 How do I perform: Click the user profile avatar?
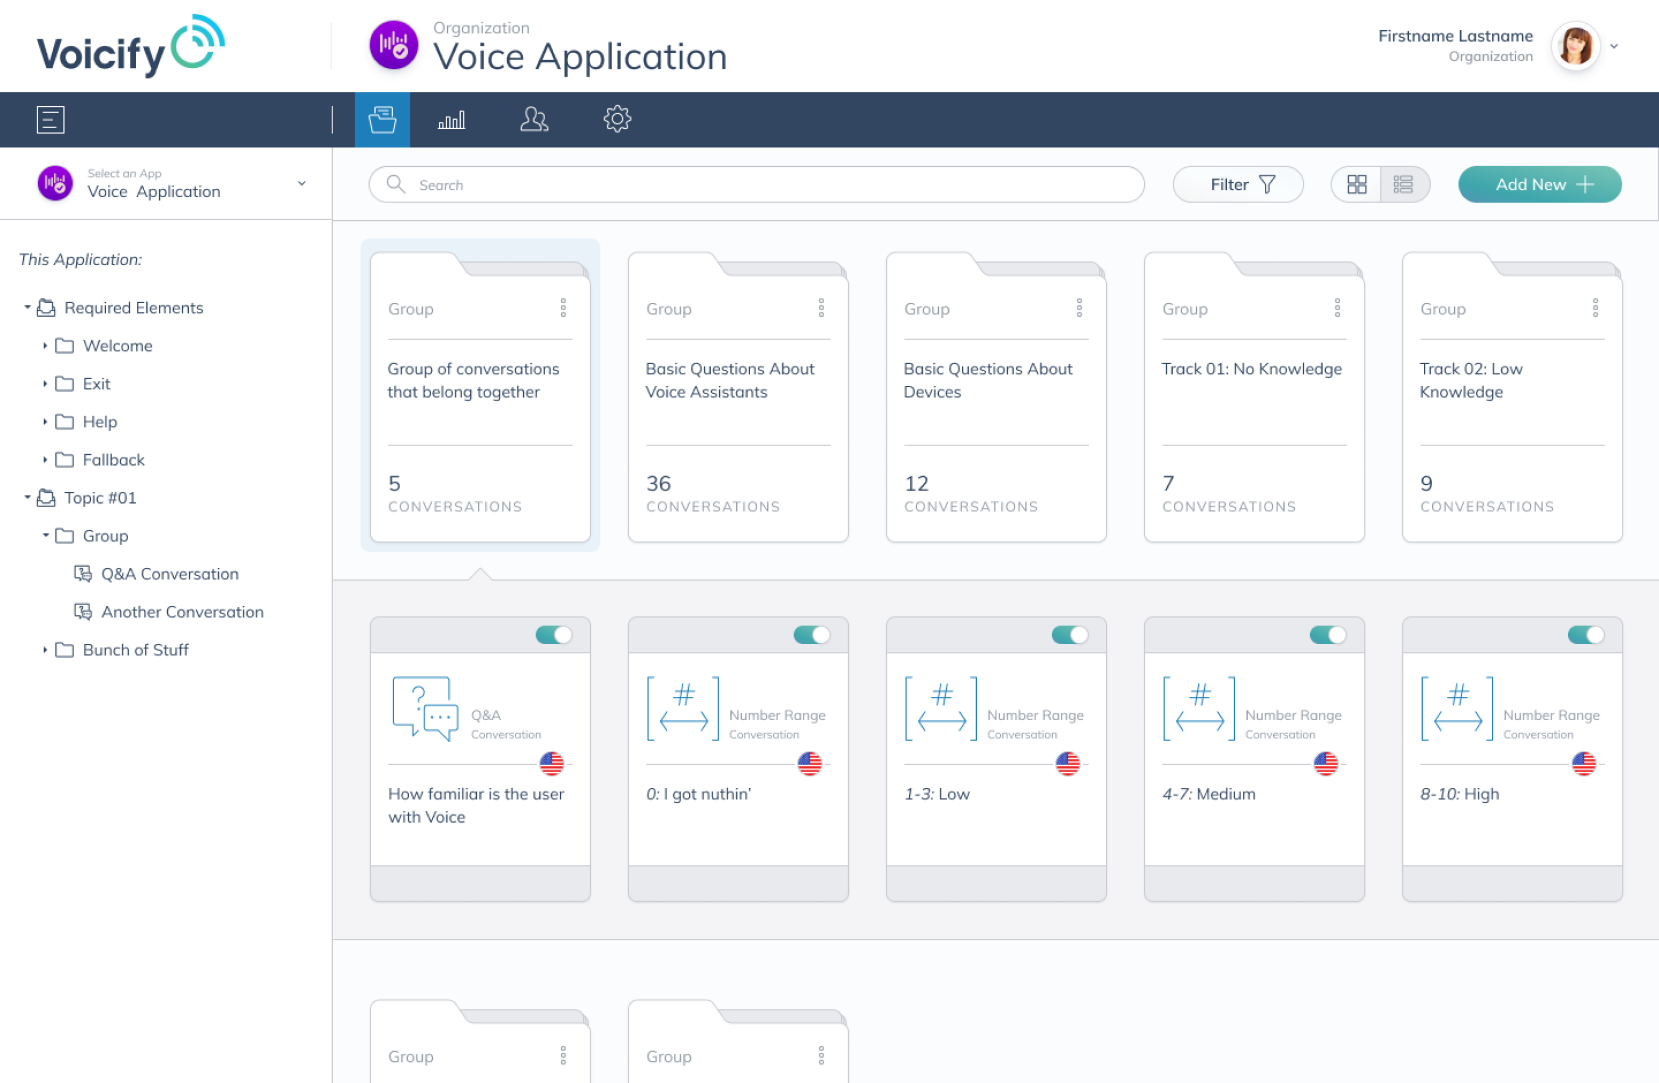tap(1576, 46)
